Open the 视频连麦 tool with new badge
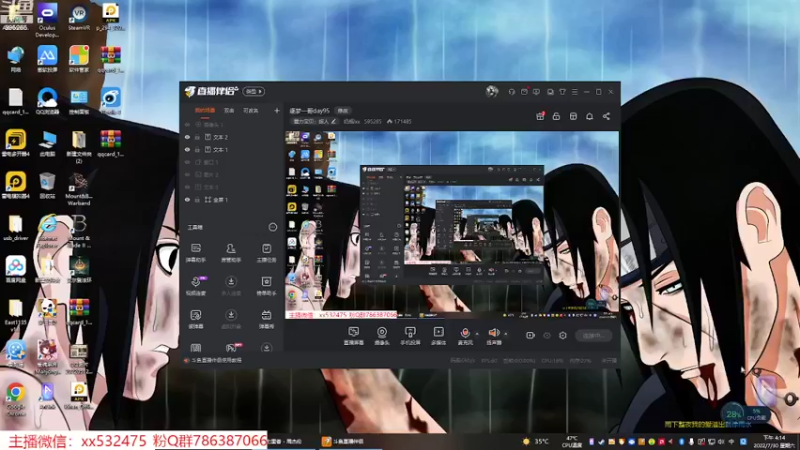Screen dimensions: 800x450 [196, 286]
